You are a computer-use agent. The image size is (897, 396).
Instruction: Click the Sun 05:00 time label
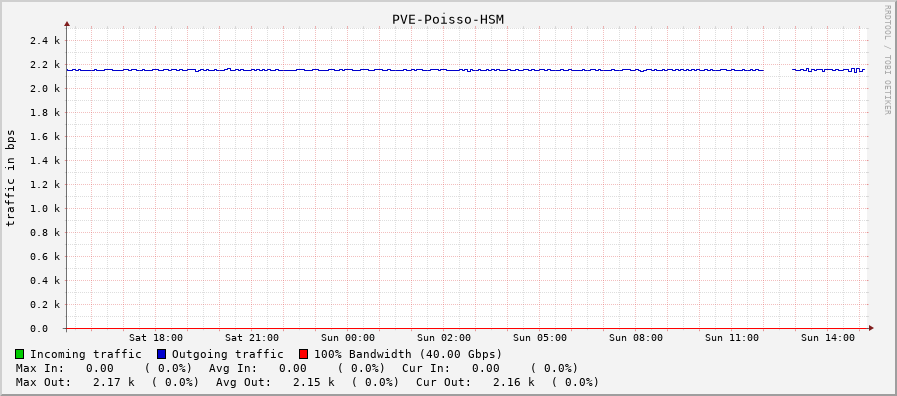click(541, 338)
